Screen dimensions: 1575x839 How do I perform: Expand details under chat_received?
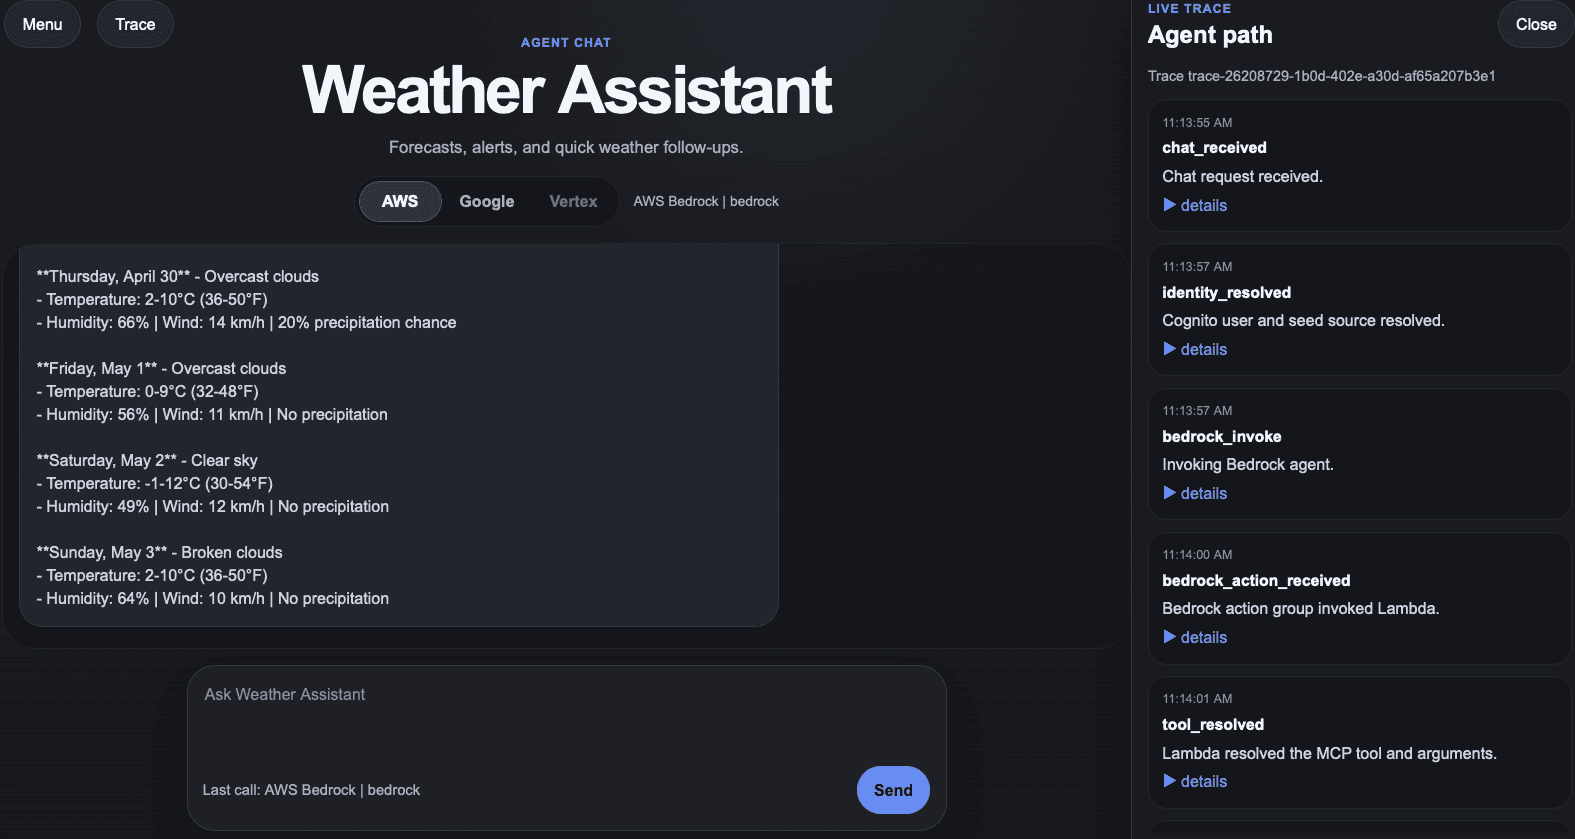tap(1195, 205)
